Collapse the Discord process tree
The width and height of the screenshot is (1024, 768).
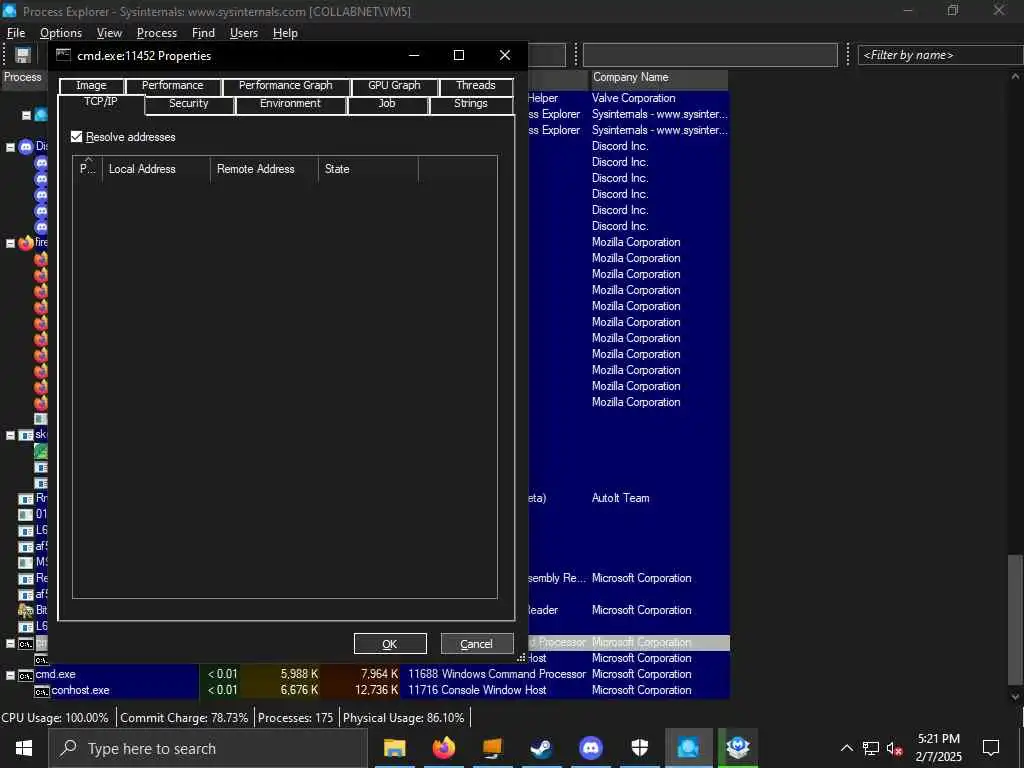10,147
